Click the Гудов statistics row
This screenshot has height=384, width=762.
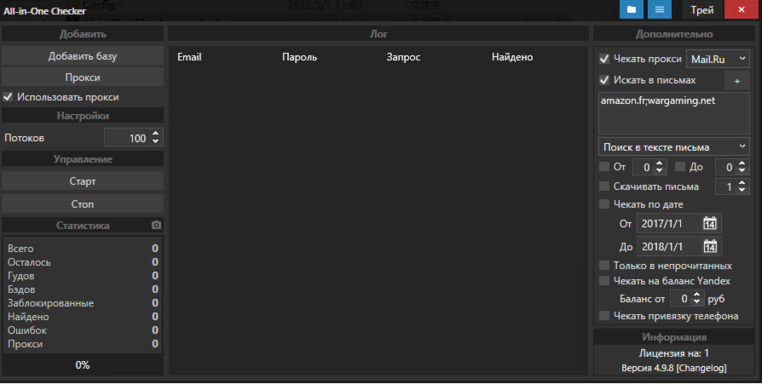coord(83,276)
